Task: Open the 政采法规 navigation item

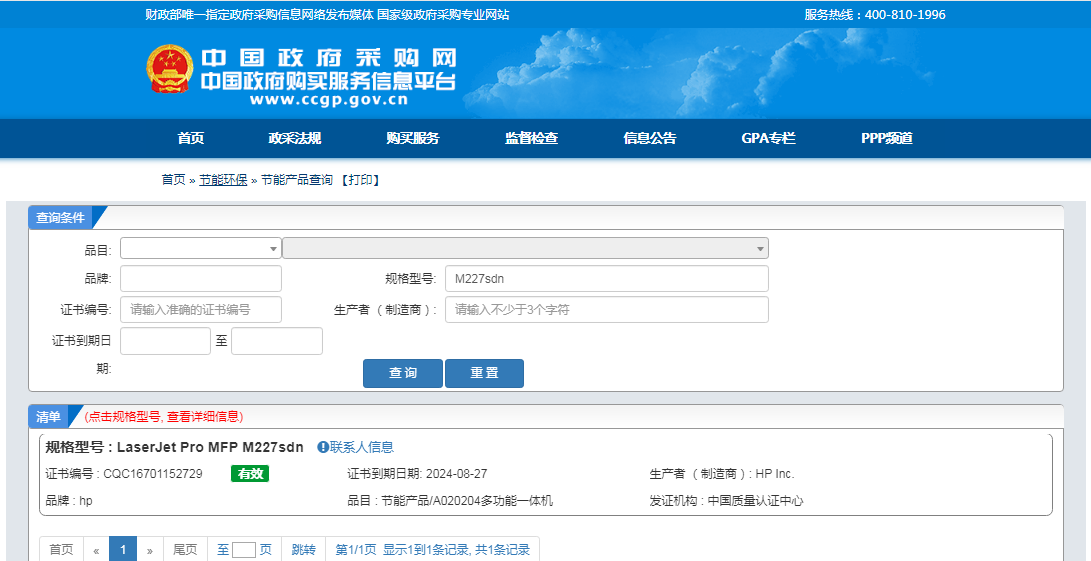Action: pyautogui.click(x=295, y=139)
